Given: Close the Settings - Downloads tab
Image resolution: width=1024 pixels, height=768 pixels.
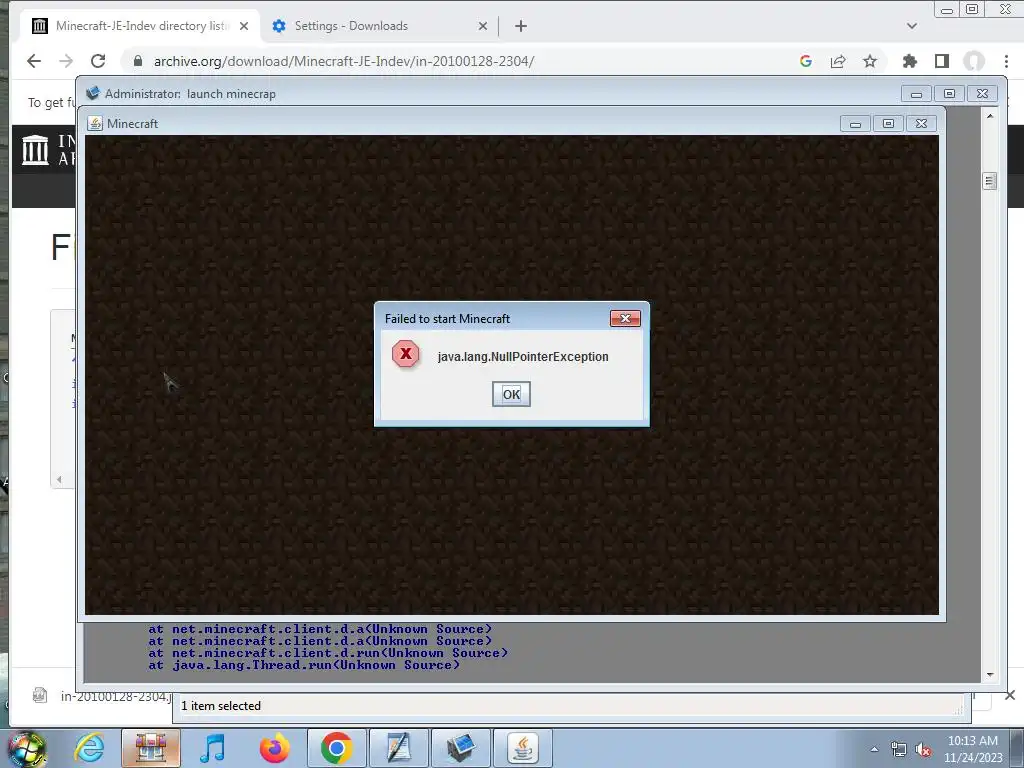Looking at the screenshot, I should [x=483, y=26].
